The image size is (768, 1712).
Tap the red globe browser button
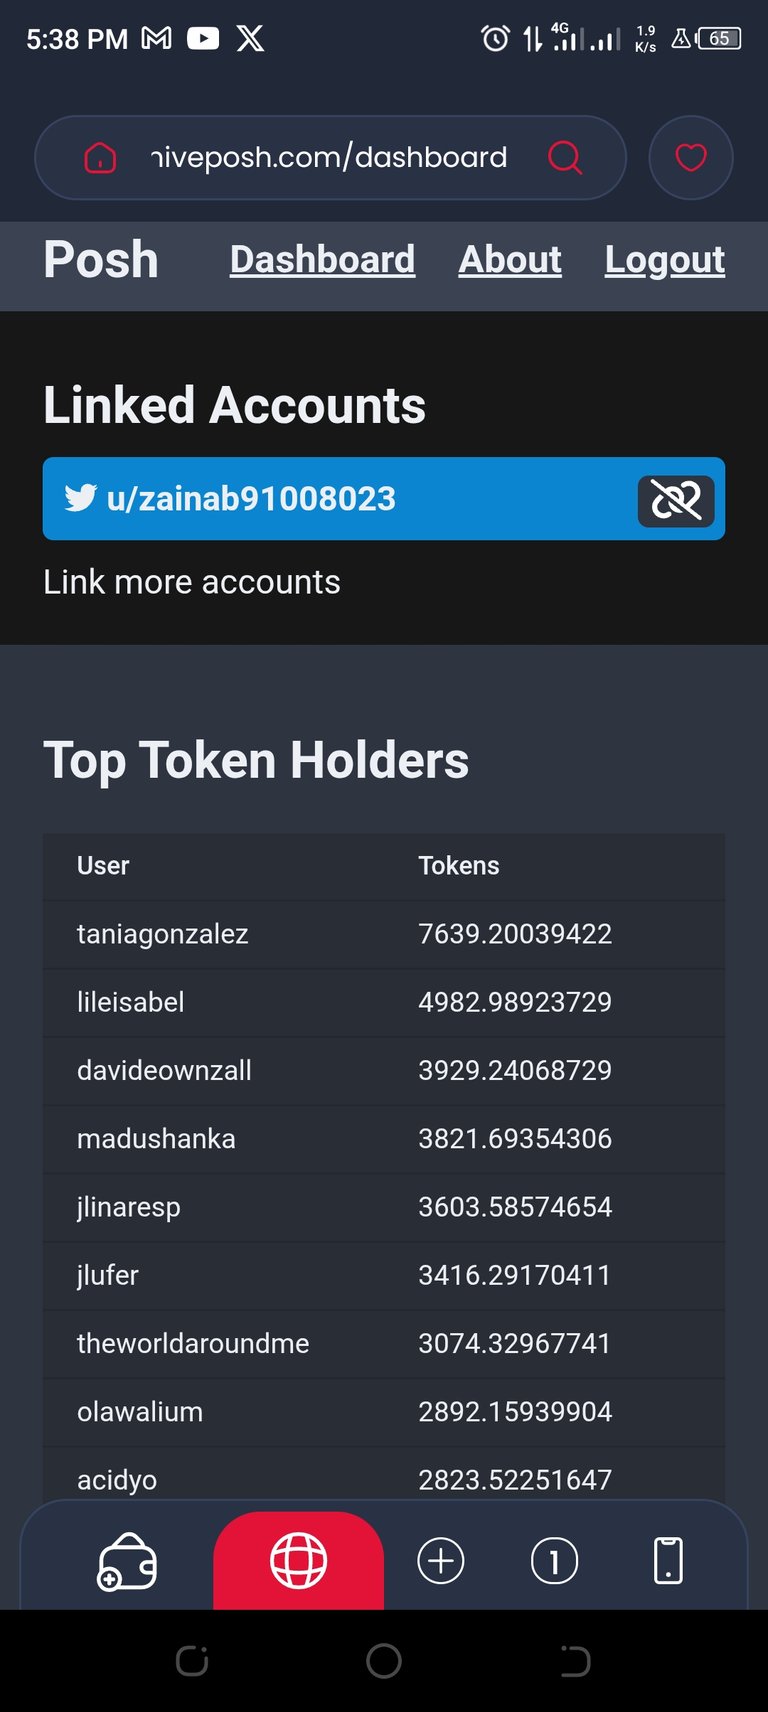(x=298, y=1560)
